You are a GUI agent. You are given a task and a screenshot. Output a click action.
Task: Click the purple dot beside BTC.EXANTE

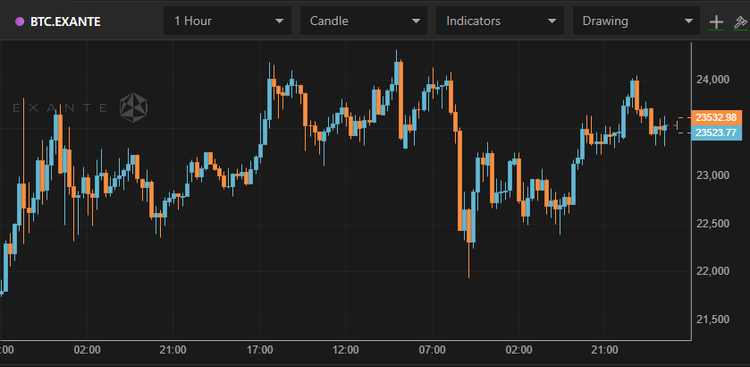click(x=20, y=21)
